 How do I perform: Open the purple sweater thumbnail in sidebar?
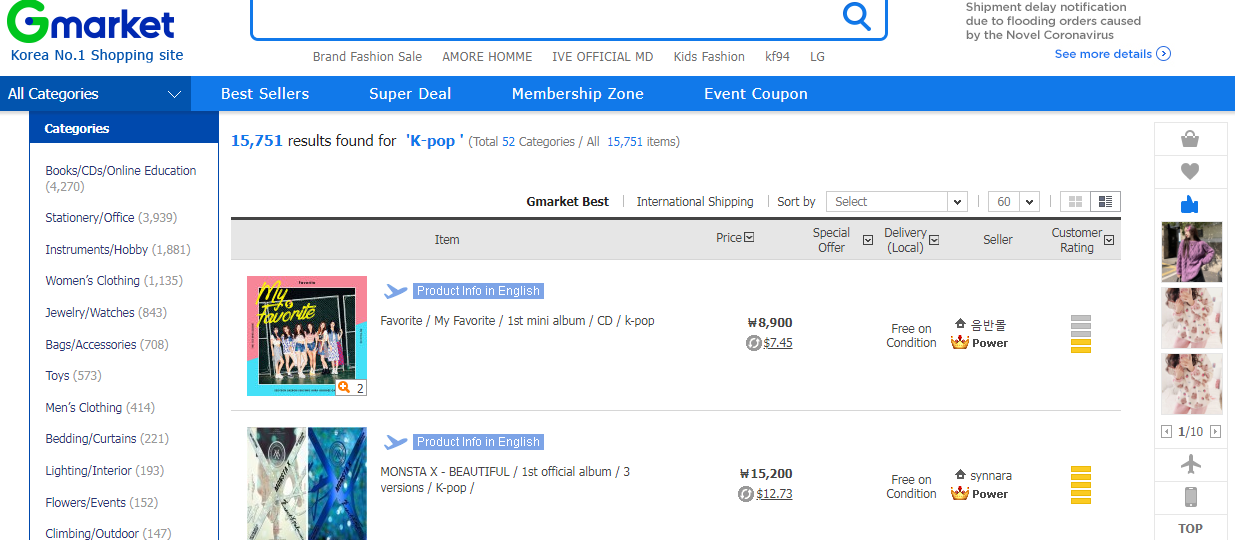pos(1191,252)
